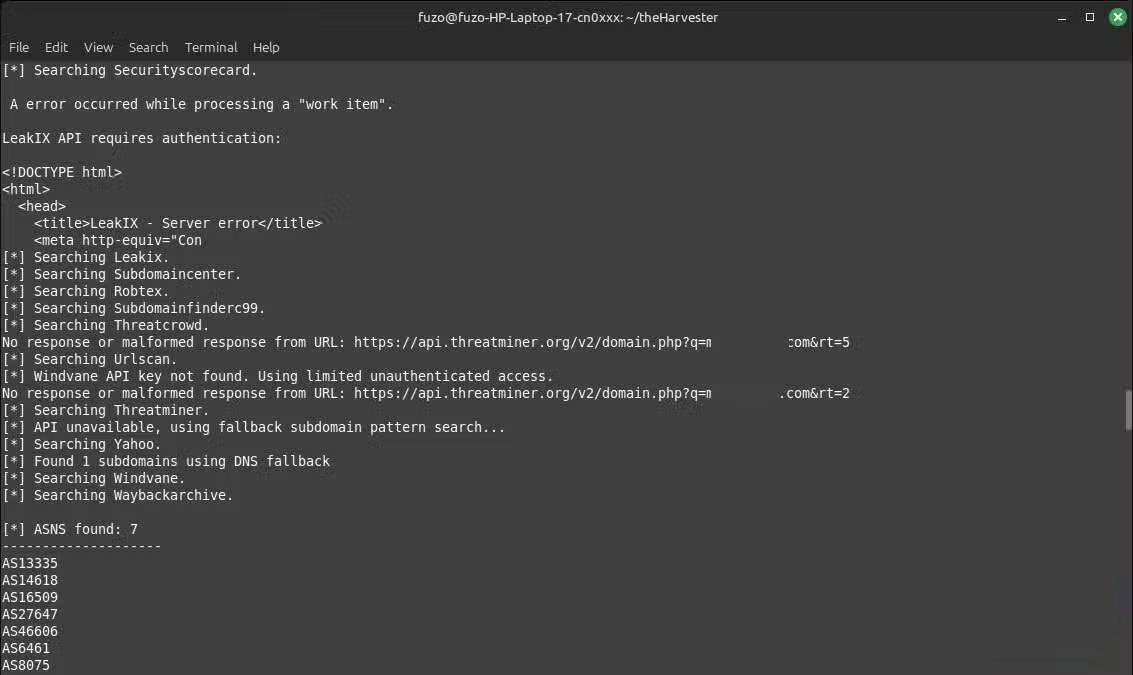This screenshot has height=675, width=1133.
Task: Open the Edit menu
Action: (56, 47)
